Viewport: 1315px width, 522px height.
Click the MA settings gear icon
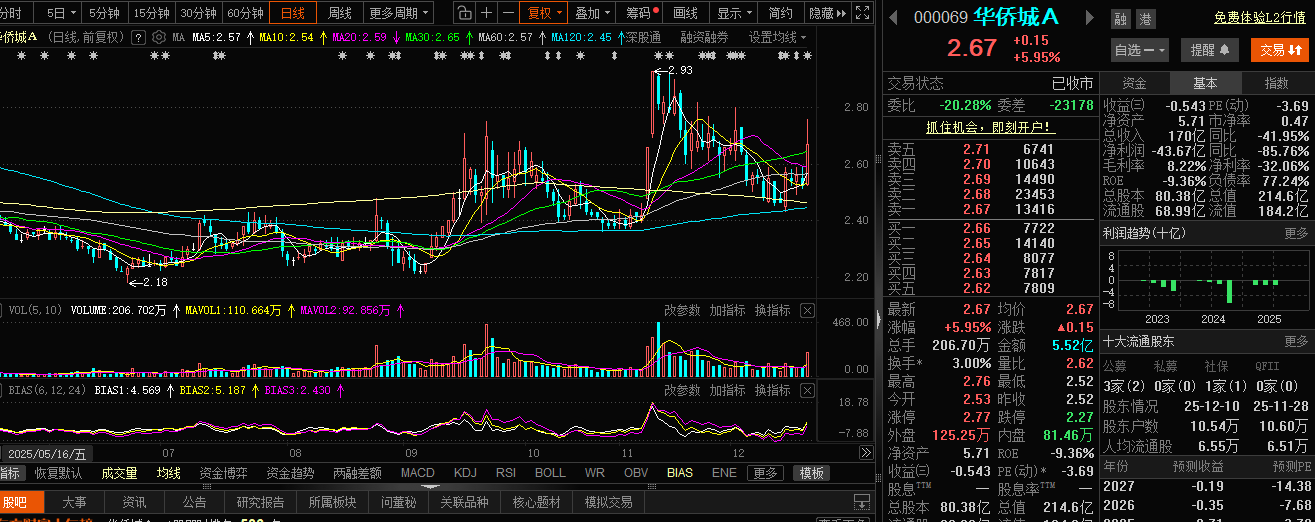pos(158,37)
